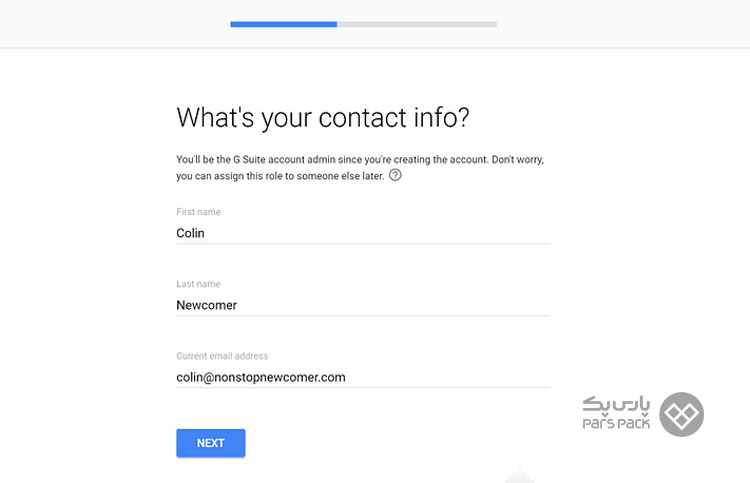The width and height of the screenshot is (750, 483).
Task: Focus the Current email address field
Action: [363, 377]
